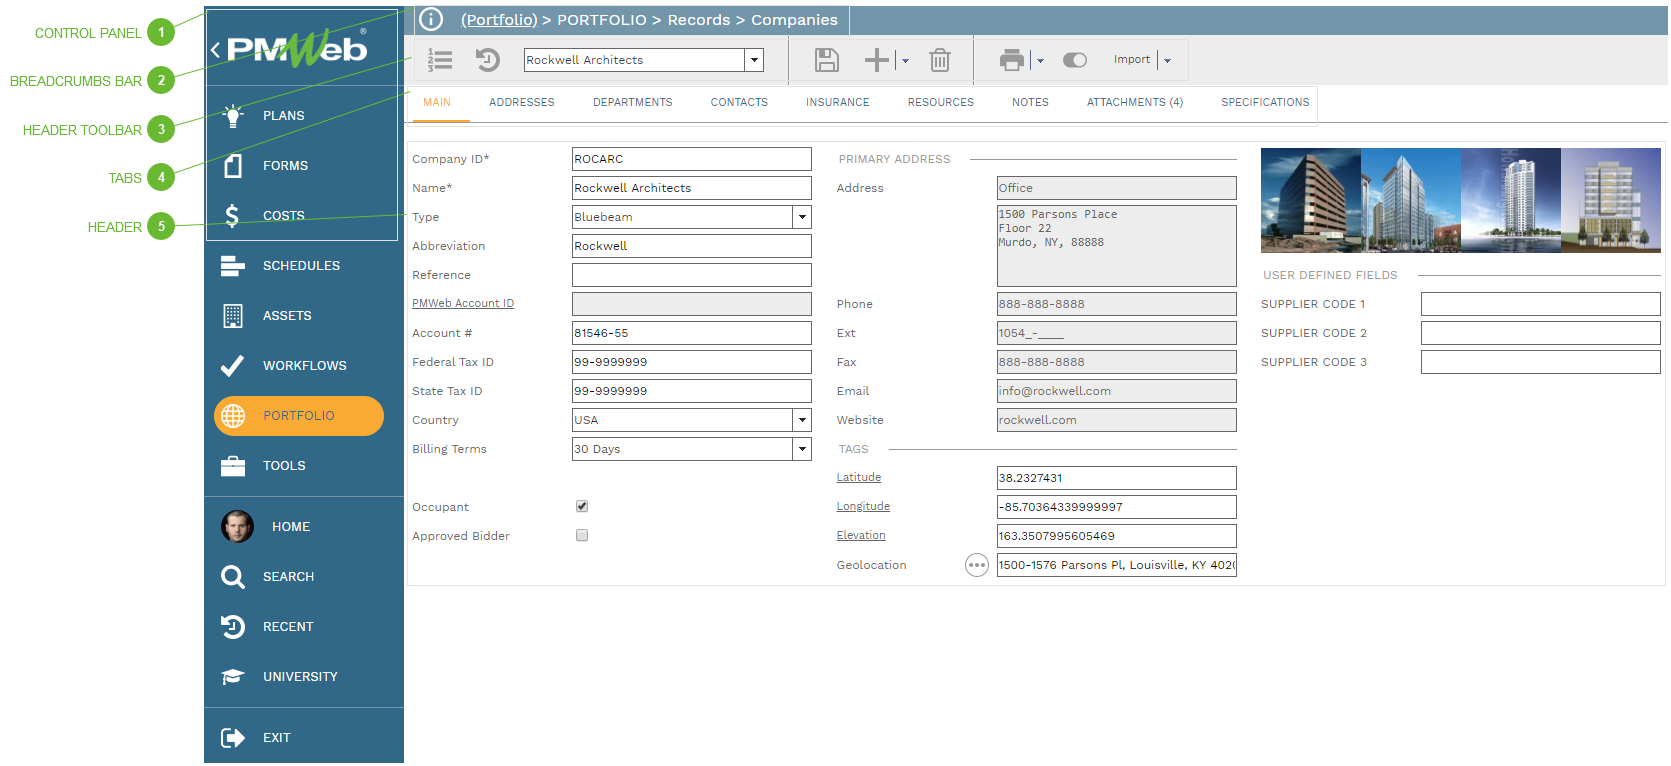Image resolution: width=1671 pixels, height=766 pixels.
Task: Click the plus icon to add record
Action: [876, 60]
